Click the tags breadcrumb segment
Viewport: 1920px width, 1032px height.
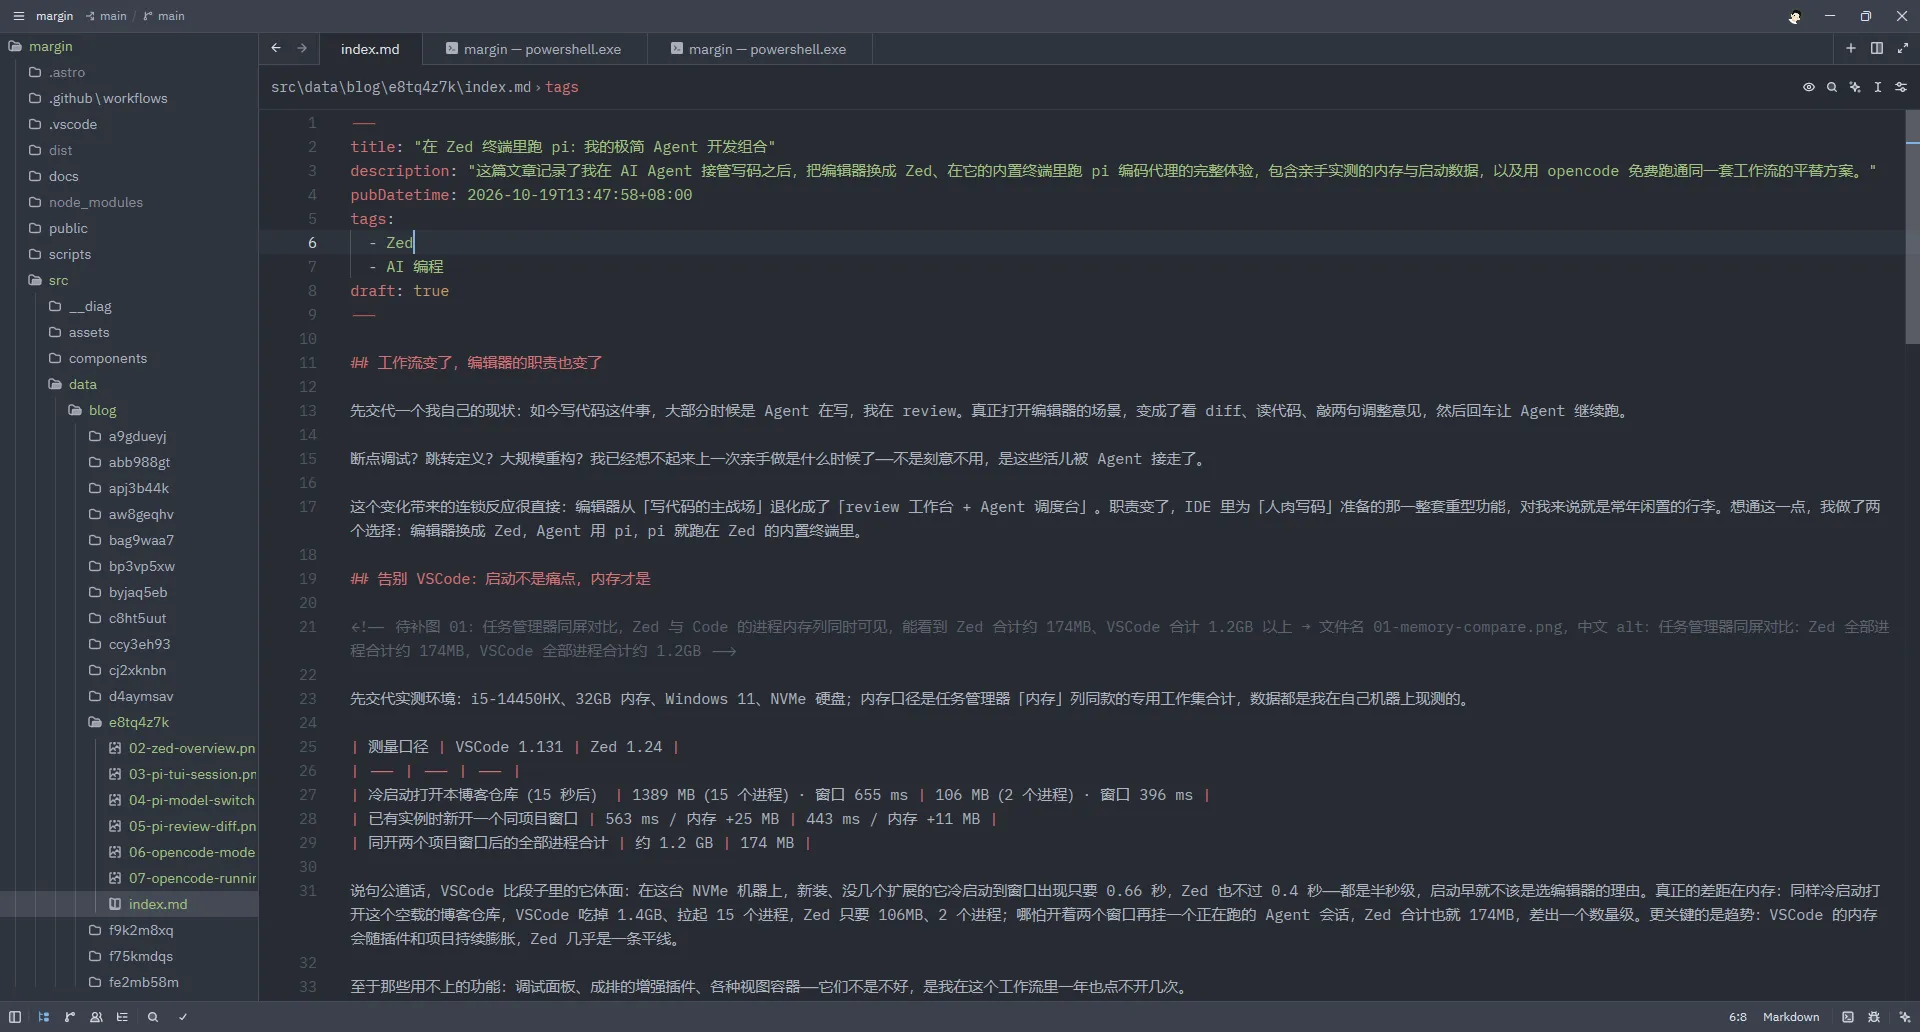(x=562, y=87)
